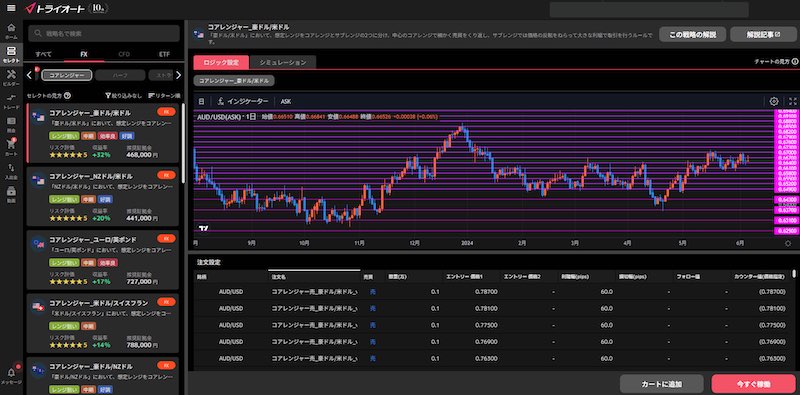
Task: Click 0.63700 price label on scale
Action: click(x=786, y=210)
